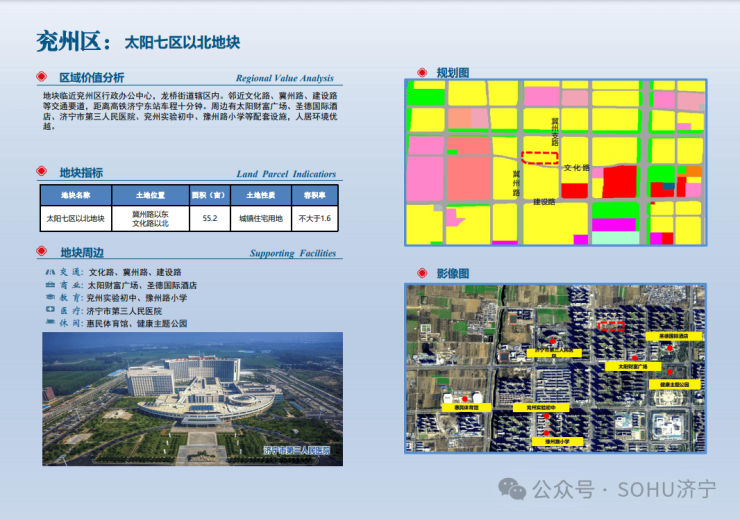Click the 面积（亩） table header
Screen dimensions: 740x519
[210, 195]
